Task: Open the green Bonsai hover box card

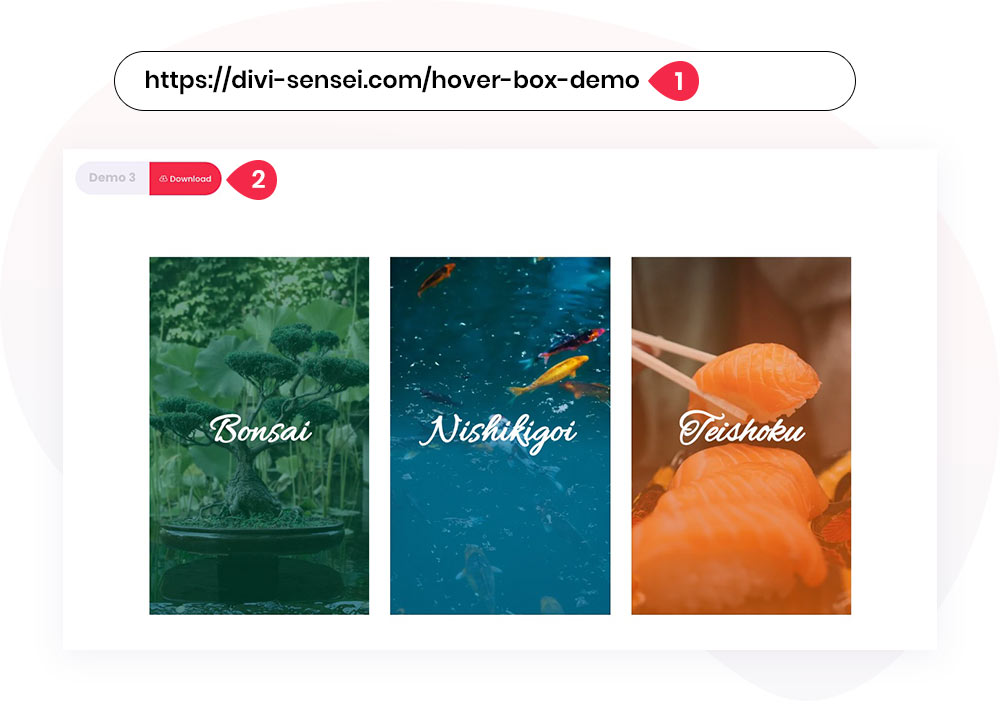Action: click(259, 436)
